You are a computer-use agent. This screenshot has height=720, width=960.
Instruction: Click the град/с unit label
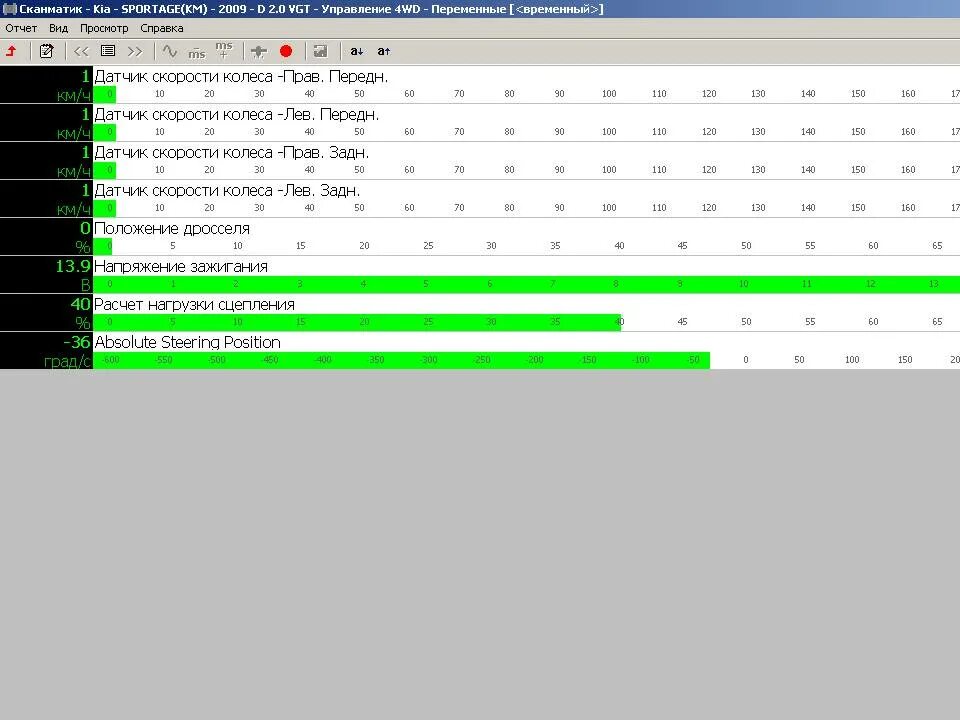point(67,361)
